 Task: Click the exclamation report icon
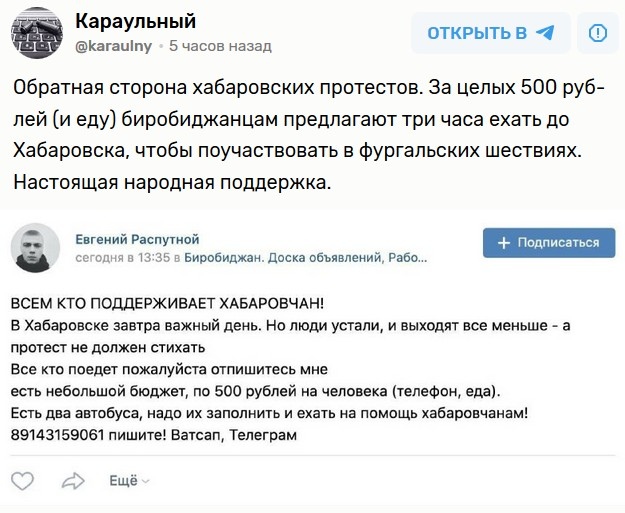pos(597,33)
